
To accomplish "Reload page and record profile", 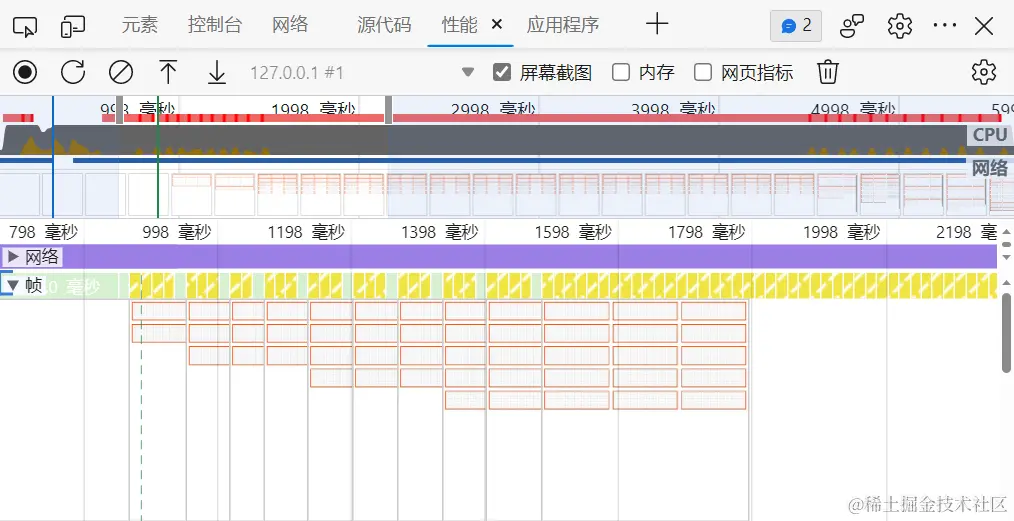I will tap(73, 72).
